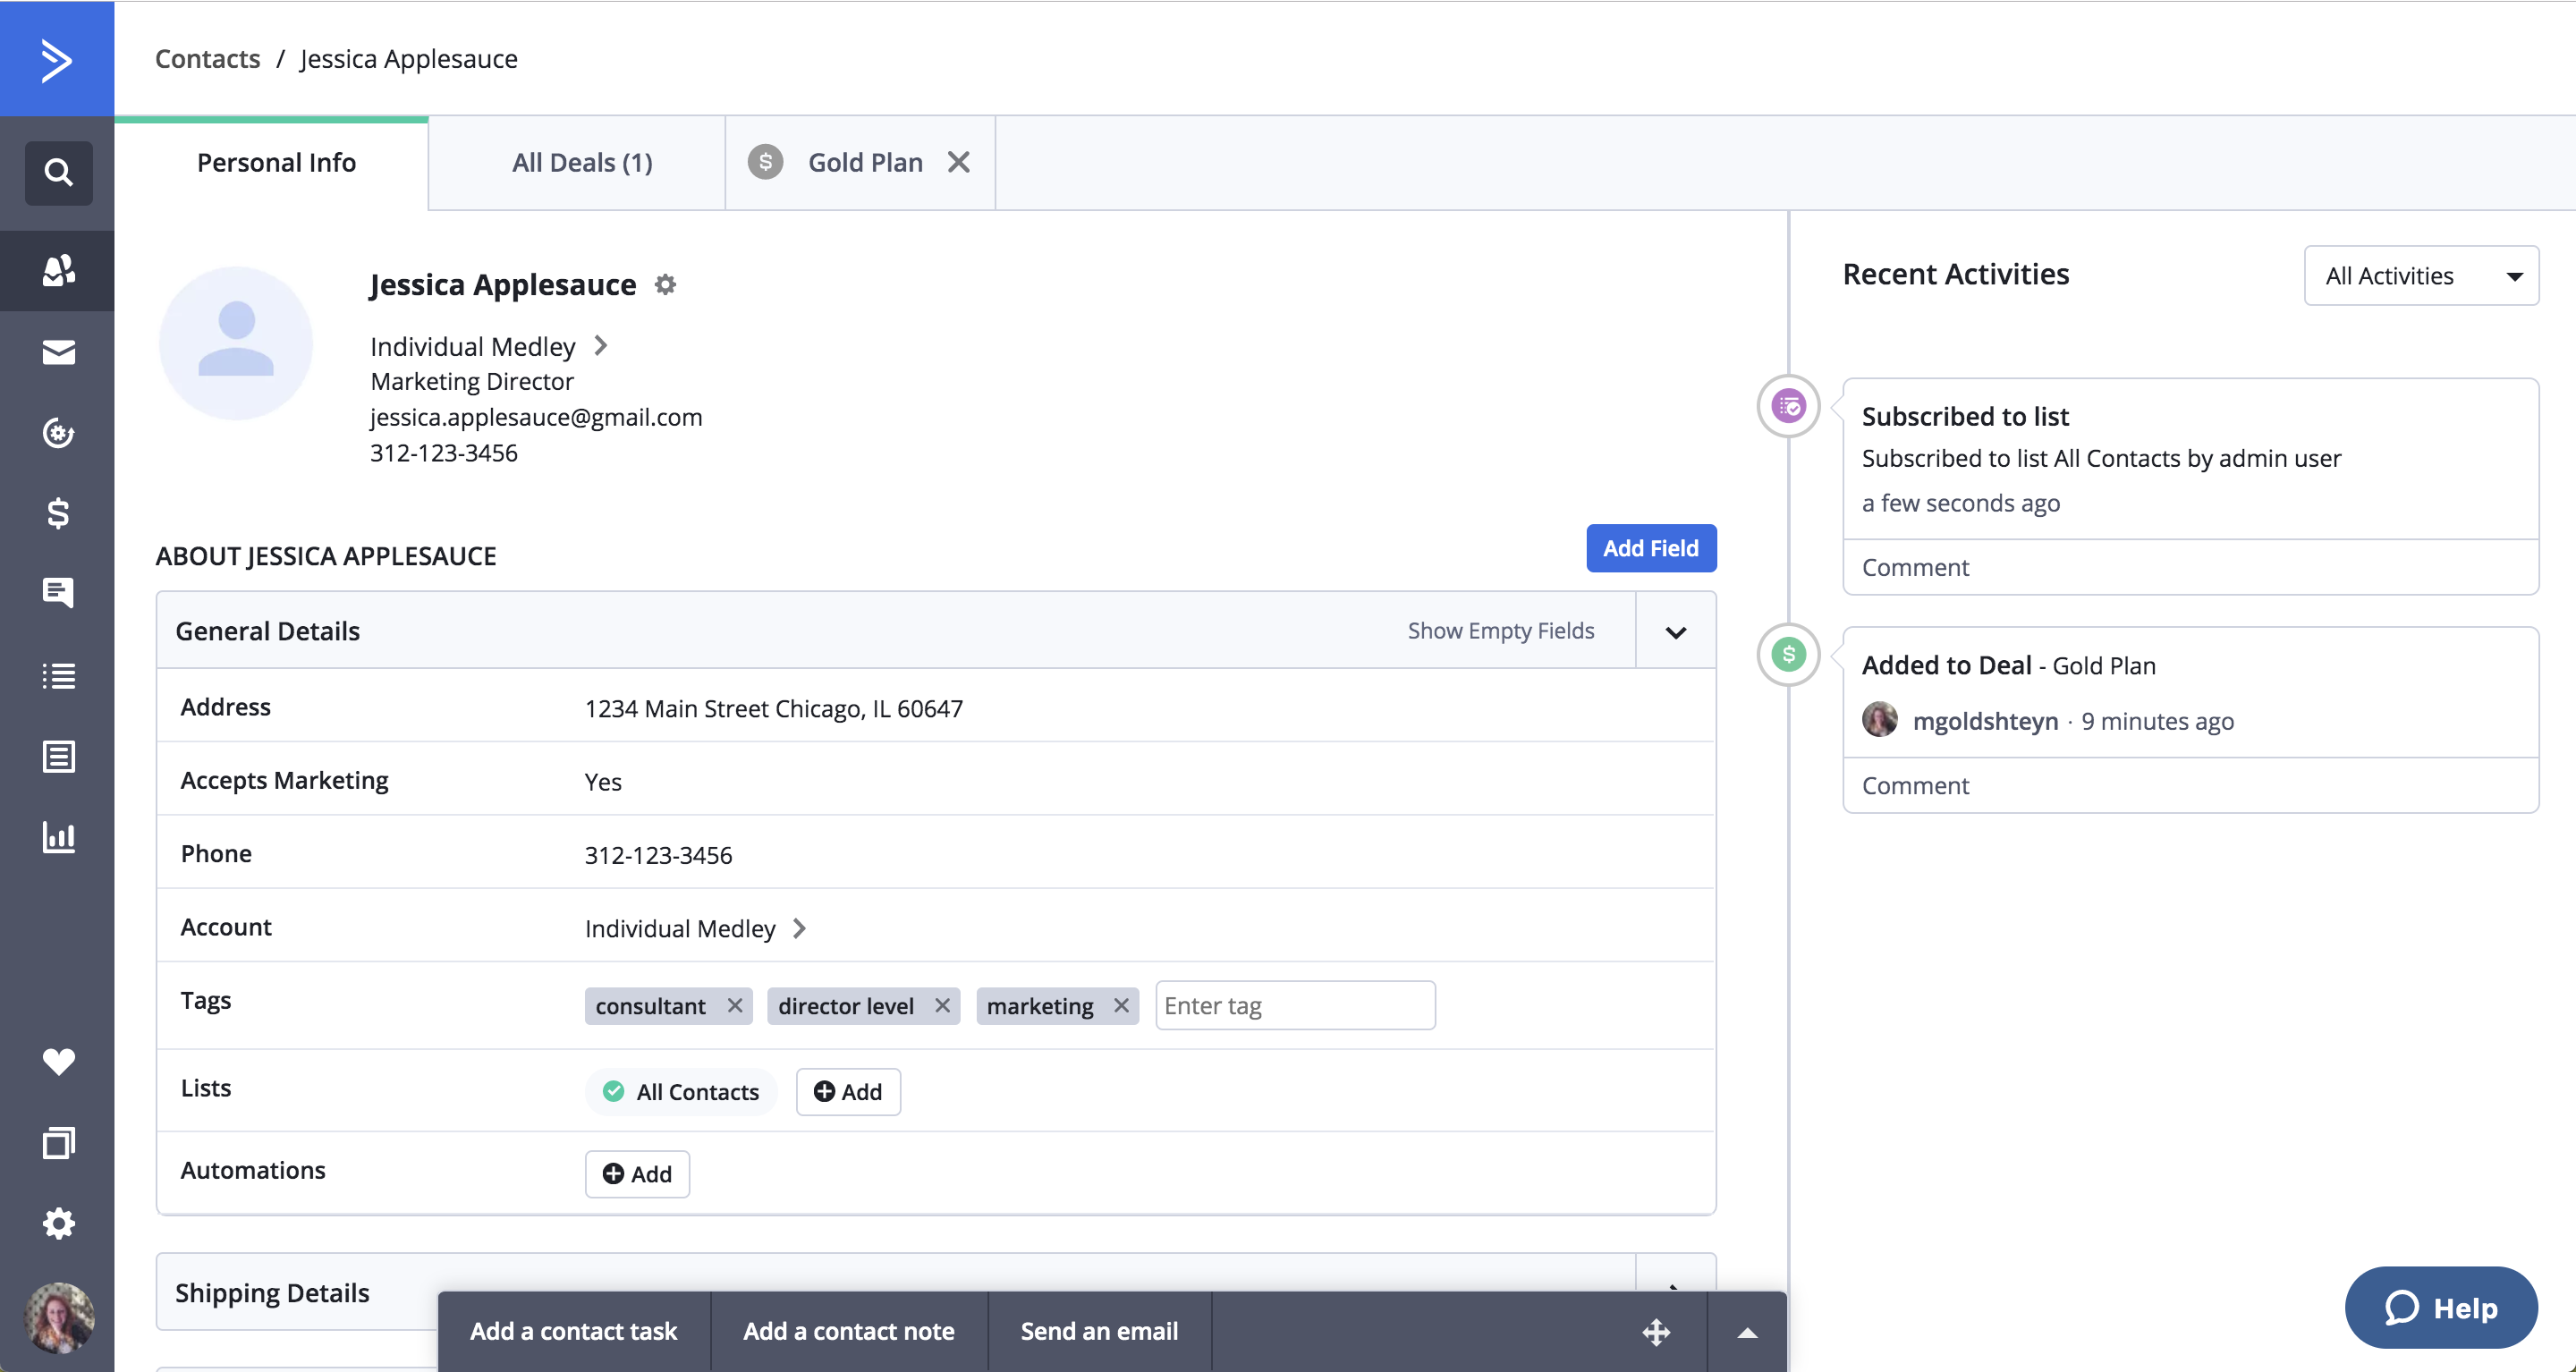
Task: Collapse the General Details section
Action: [1676, 632]
